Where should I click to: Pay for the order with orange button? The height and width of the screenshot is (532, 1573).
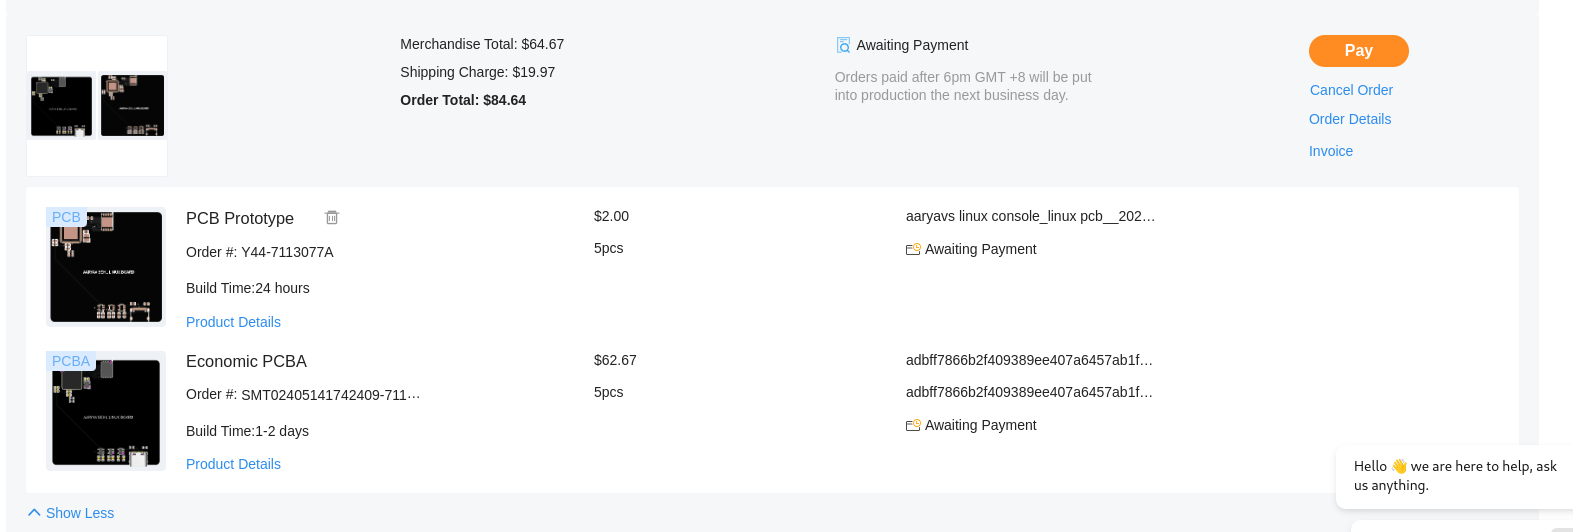tap(1358, 51)
